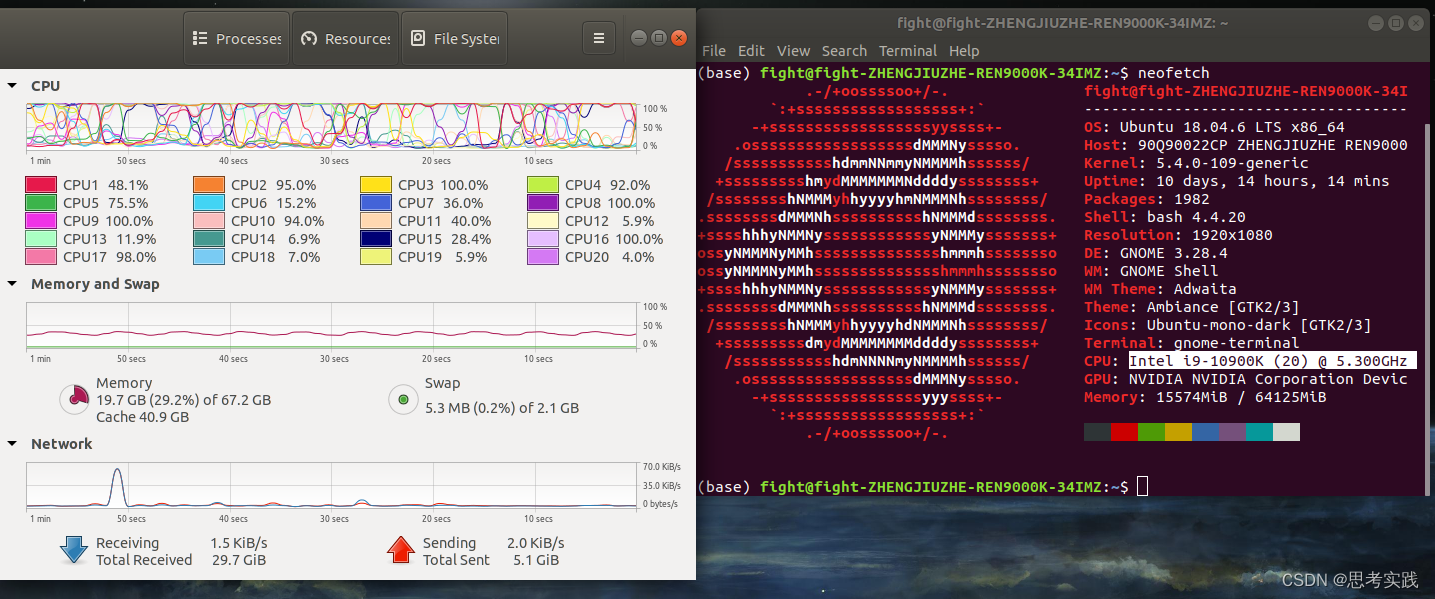Collapse the Memory and Swap section
The image size is (1435, 599).
coord(11,283)
